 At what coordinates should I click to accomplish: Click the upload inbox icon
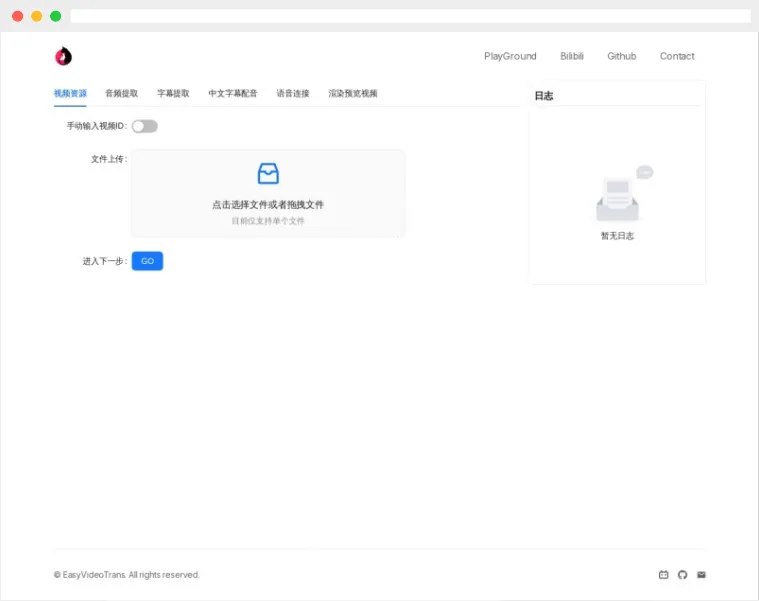pos(268,173)
